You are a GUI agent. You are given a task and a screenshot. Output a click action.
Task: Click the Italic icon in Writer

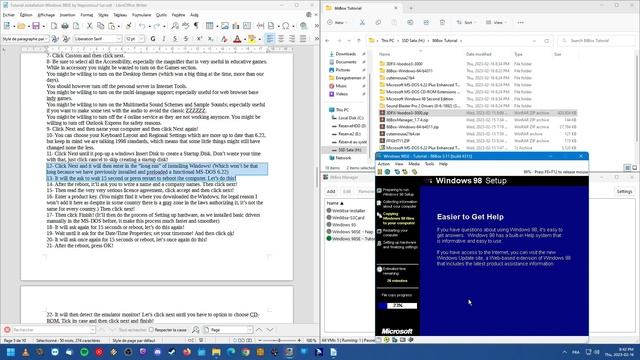(164, 39)
